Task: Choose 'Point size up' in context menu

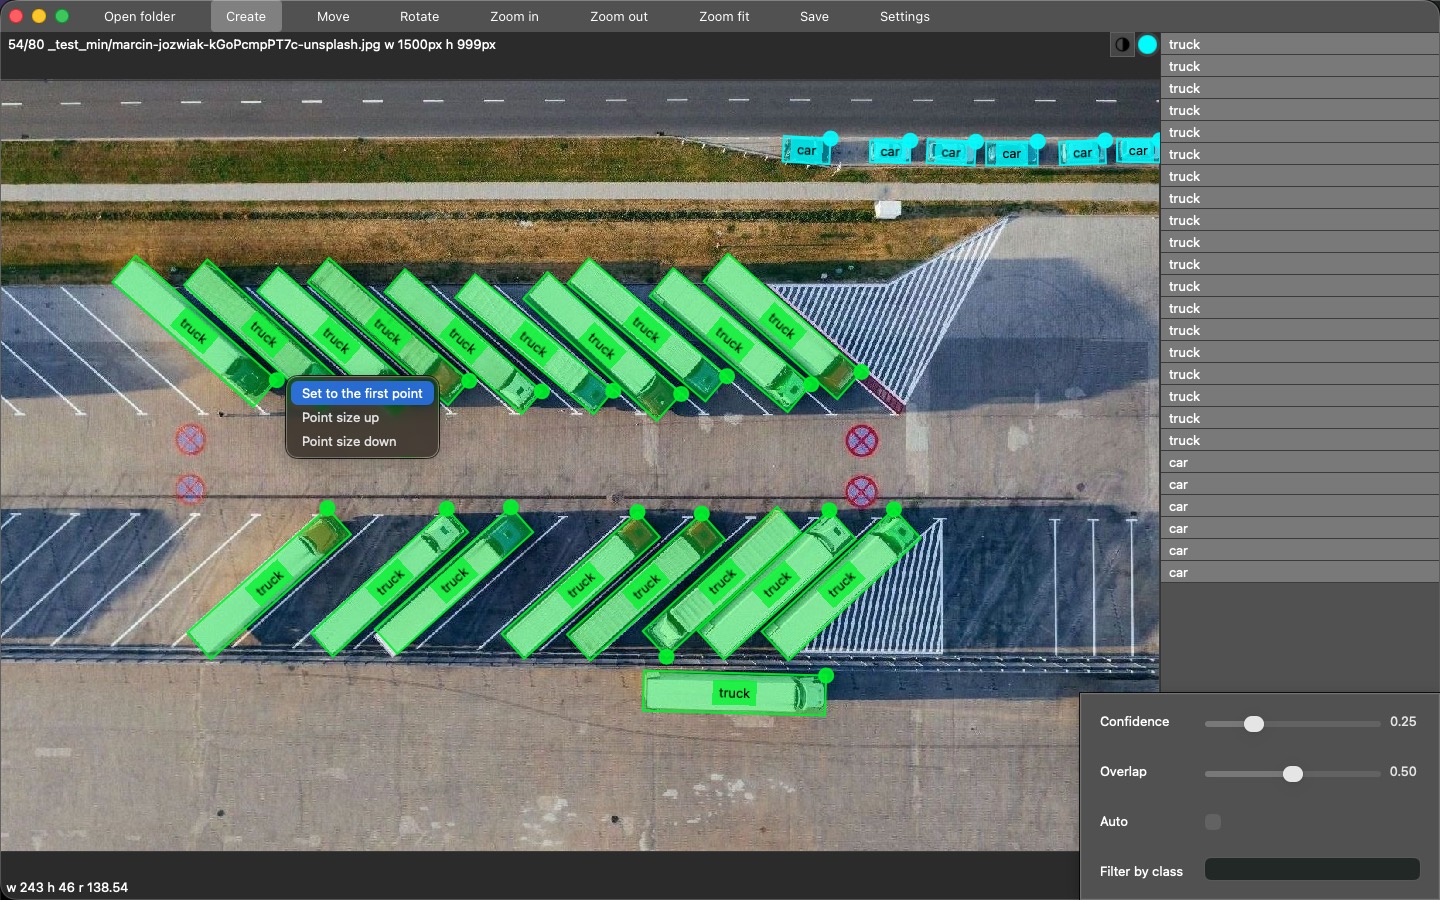Action: [x=340, y=418]
